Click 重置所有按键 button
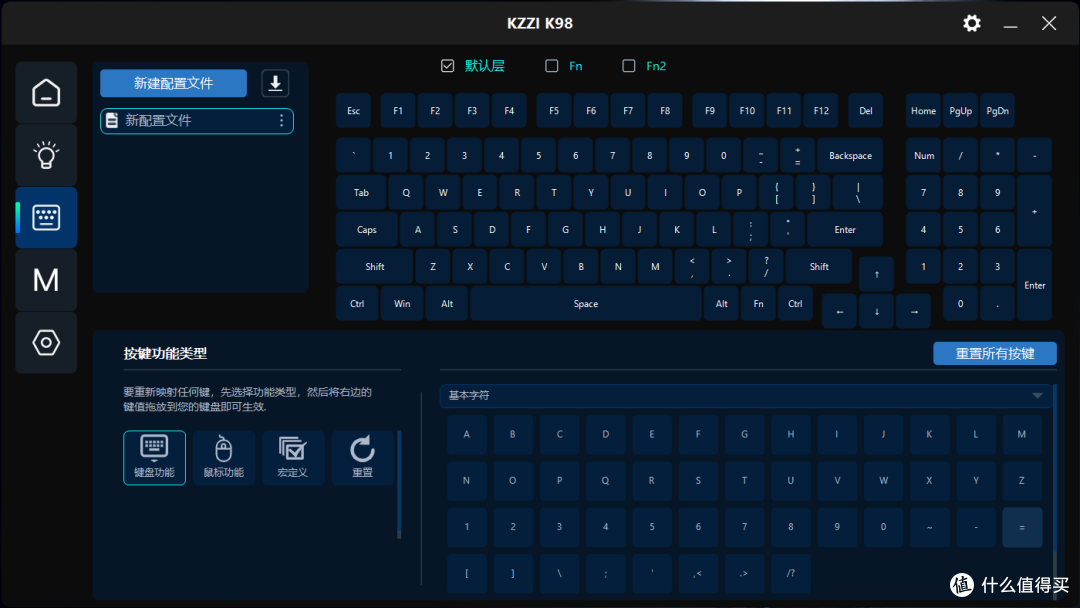The image size is (1080, 608). click(995, 353)
